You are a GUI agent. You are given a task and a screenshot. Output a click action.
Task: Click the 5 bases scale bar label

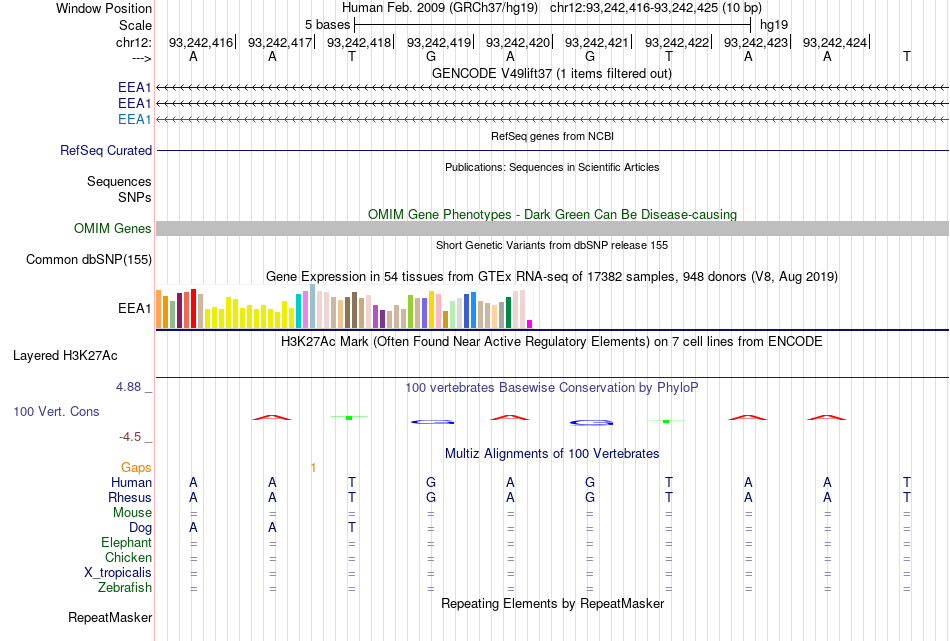pos(327,25)
